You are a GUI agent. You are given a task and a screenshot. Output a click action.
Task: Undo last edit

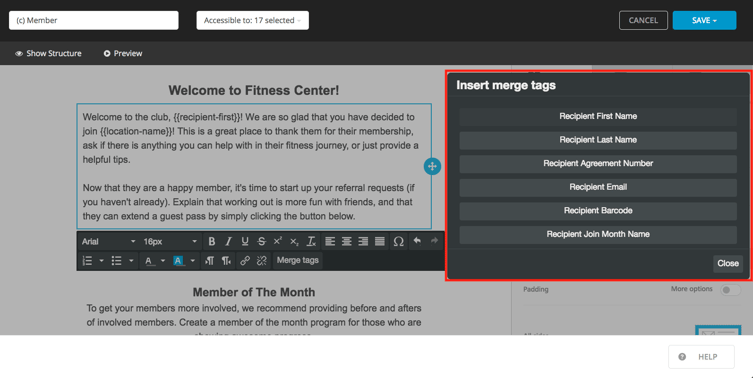(417, 241)
